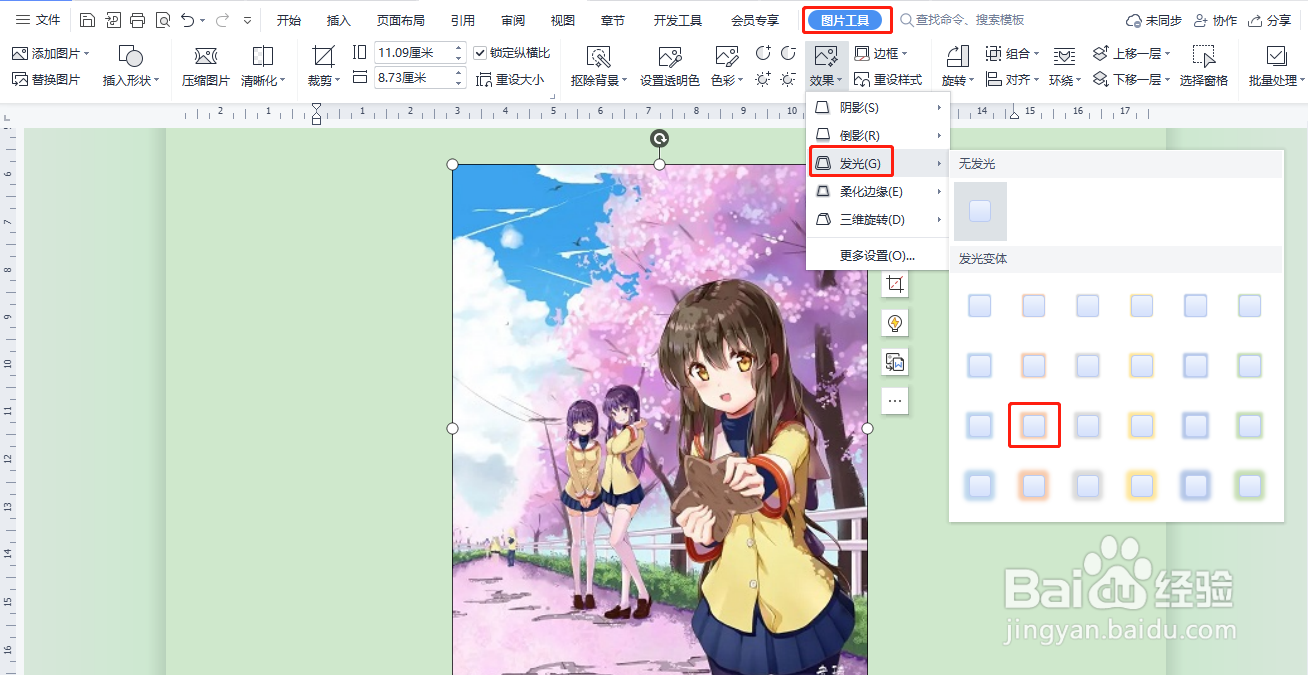Click the Undo arrow icon
This screenshot has width=1308, height=675.
[187, 20]
